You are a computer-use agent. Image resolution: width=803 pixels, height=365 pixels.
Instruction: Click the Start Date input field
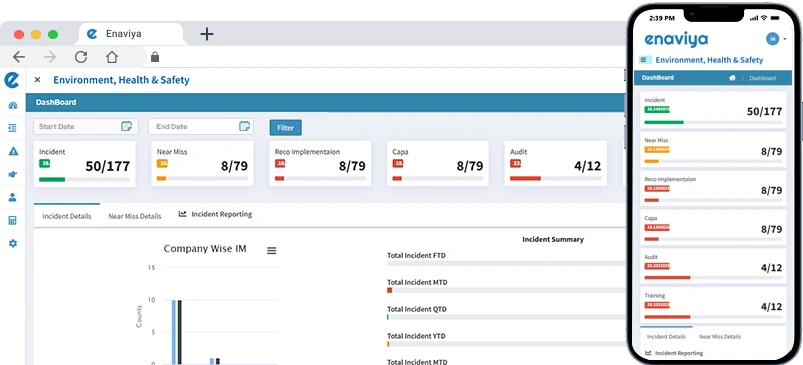86,126
